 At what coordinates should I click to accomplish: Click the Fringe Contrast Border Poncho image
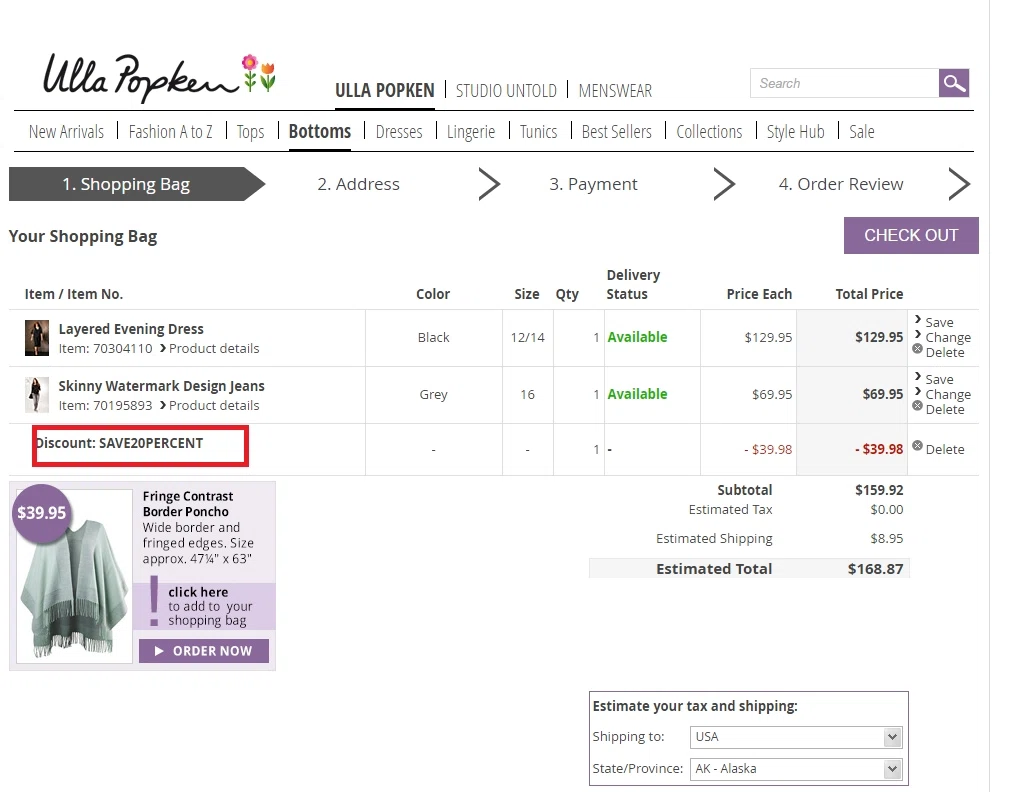pyautogui.click(x=74, y=576)
